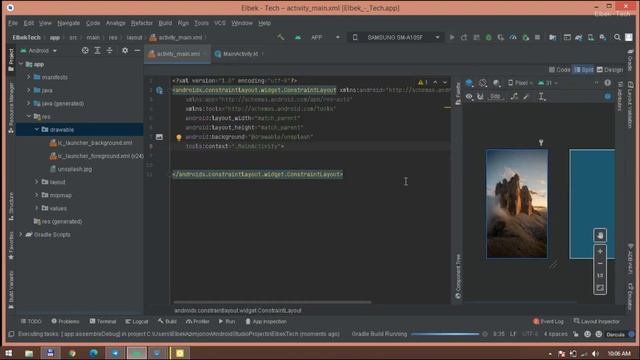Image resolution: width=640 pixels, height=360 pixels.
Task: Open the File menu
Action: [13, 23]
